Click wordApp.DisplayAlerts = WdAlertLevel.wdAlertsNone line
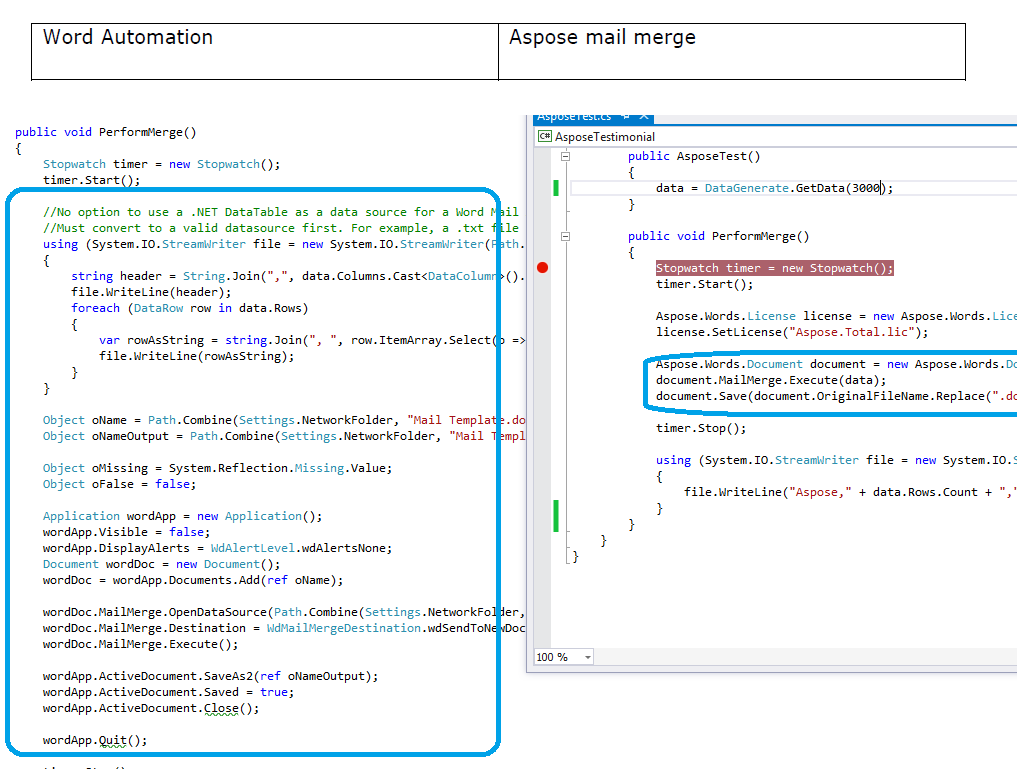The width and height of the screenshot is (1017, 769). point(217,549)
